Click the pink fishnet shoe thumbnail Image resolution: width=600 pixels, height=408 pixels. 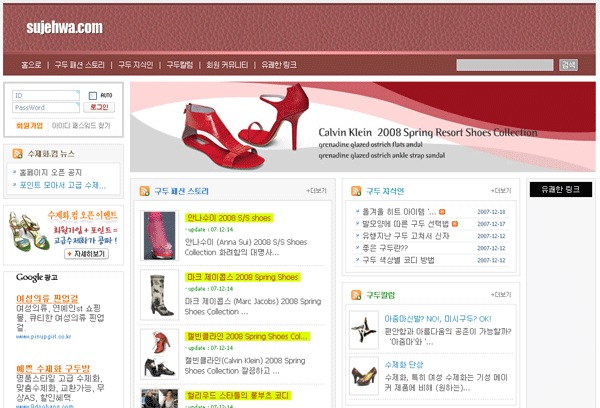pyautogui.click(x=160, y=236)
